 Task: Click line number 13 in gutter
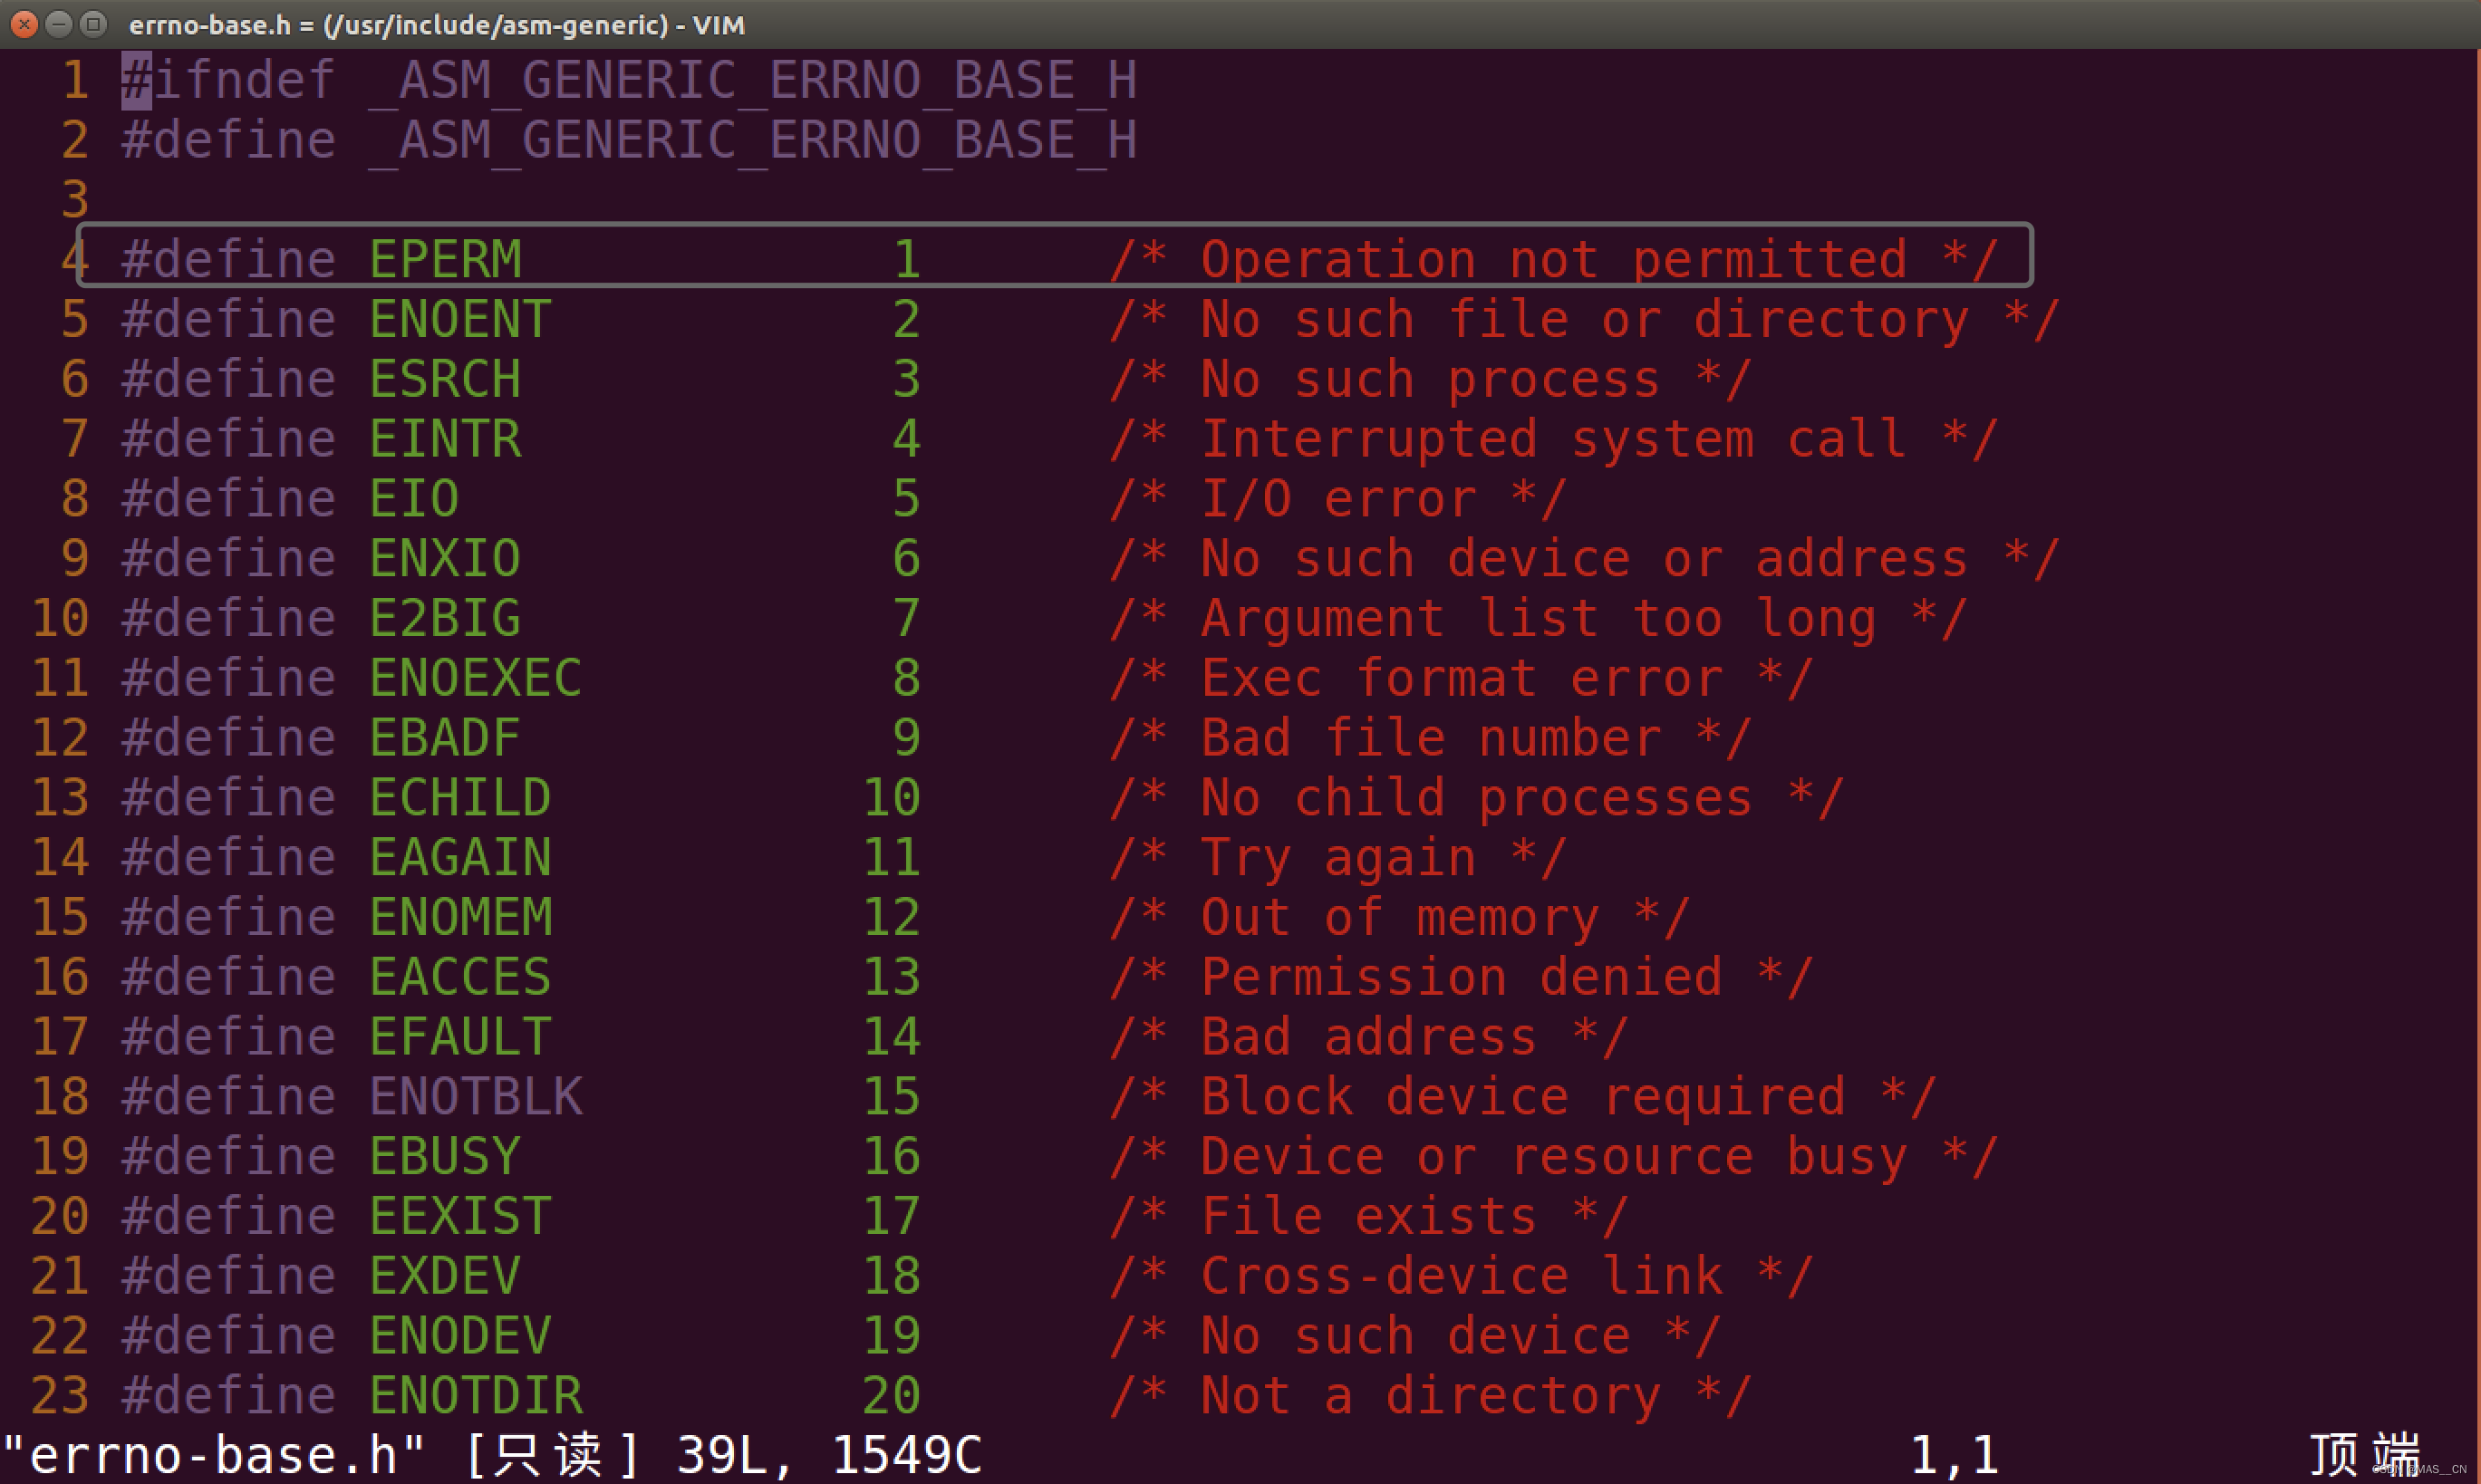click(60, 798)
